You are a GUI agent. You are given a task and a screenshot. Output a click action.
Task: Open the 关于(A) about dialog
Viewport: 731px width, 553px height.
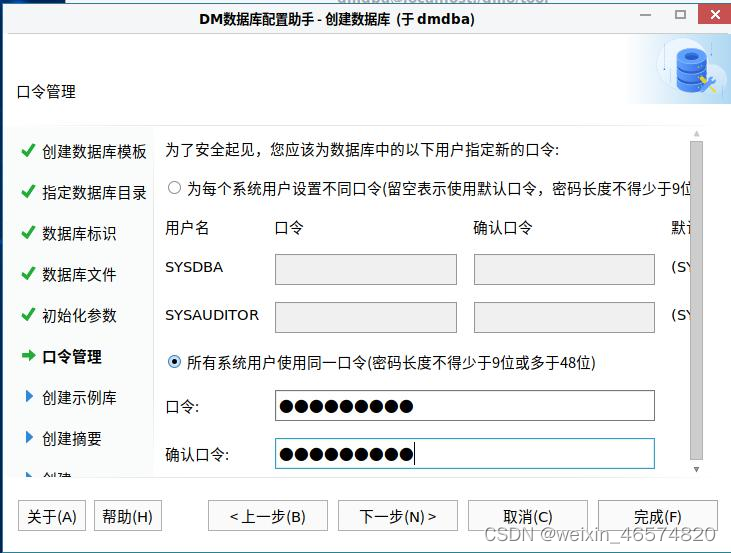[x=52, y=516]
